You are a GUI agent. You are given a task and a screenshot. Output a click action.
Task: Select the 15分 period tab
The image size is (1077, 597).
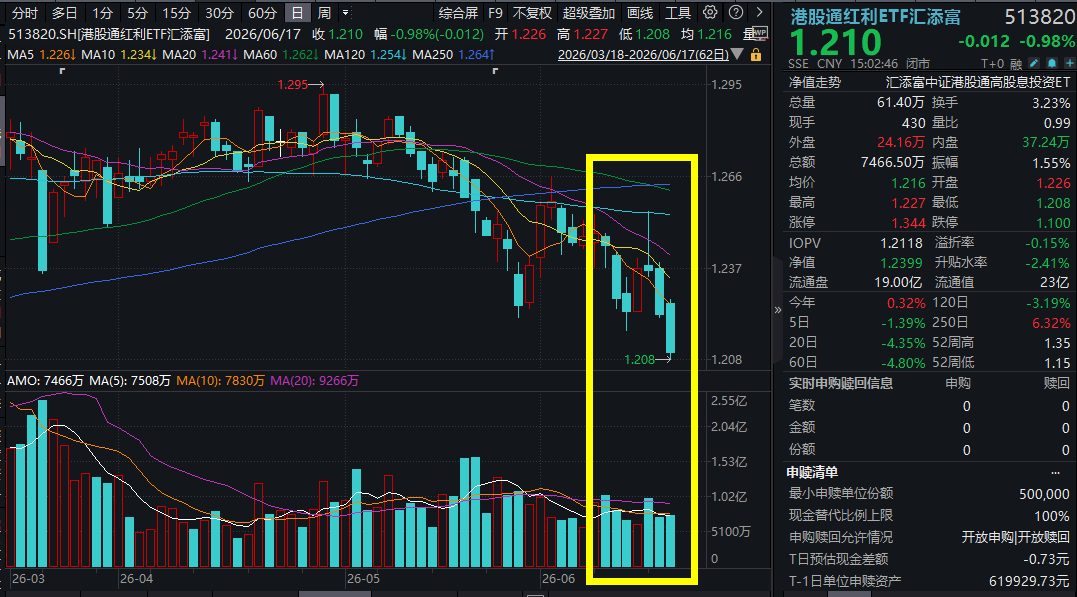point(177,13)
